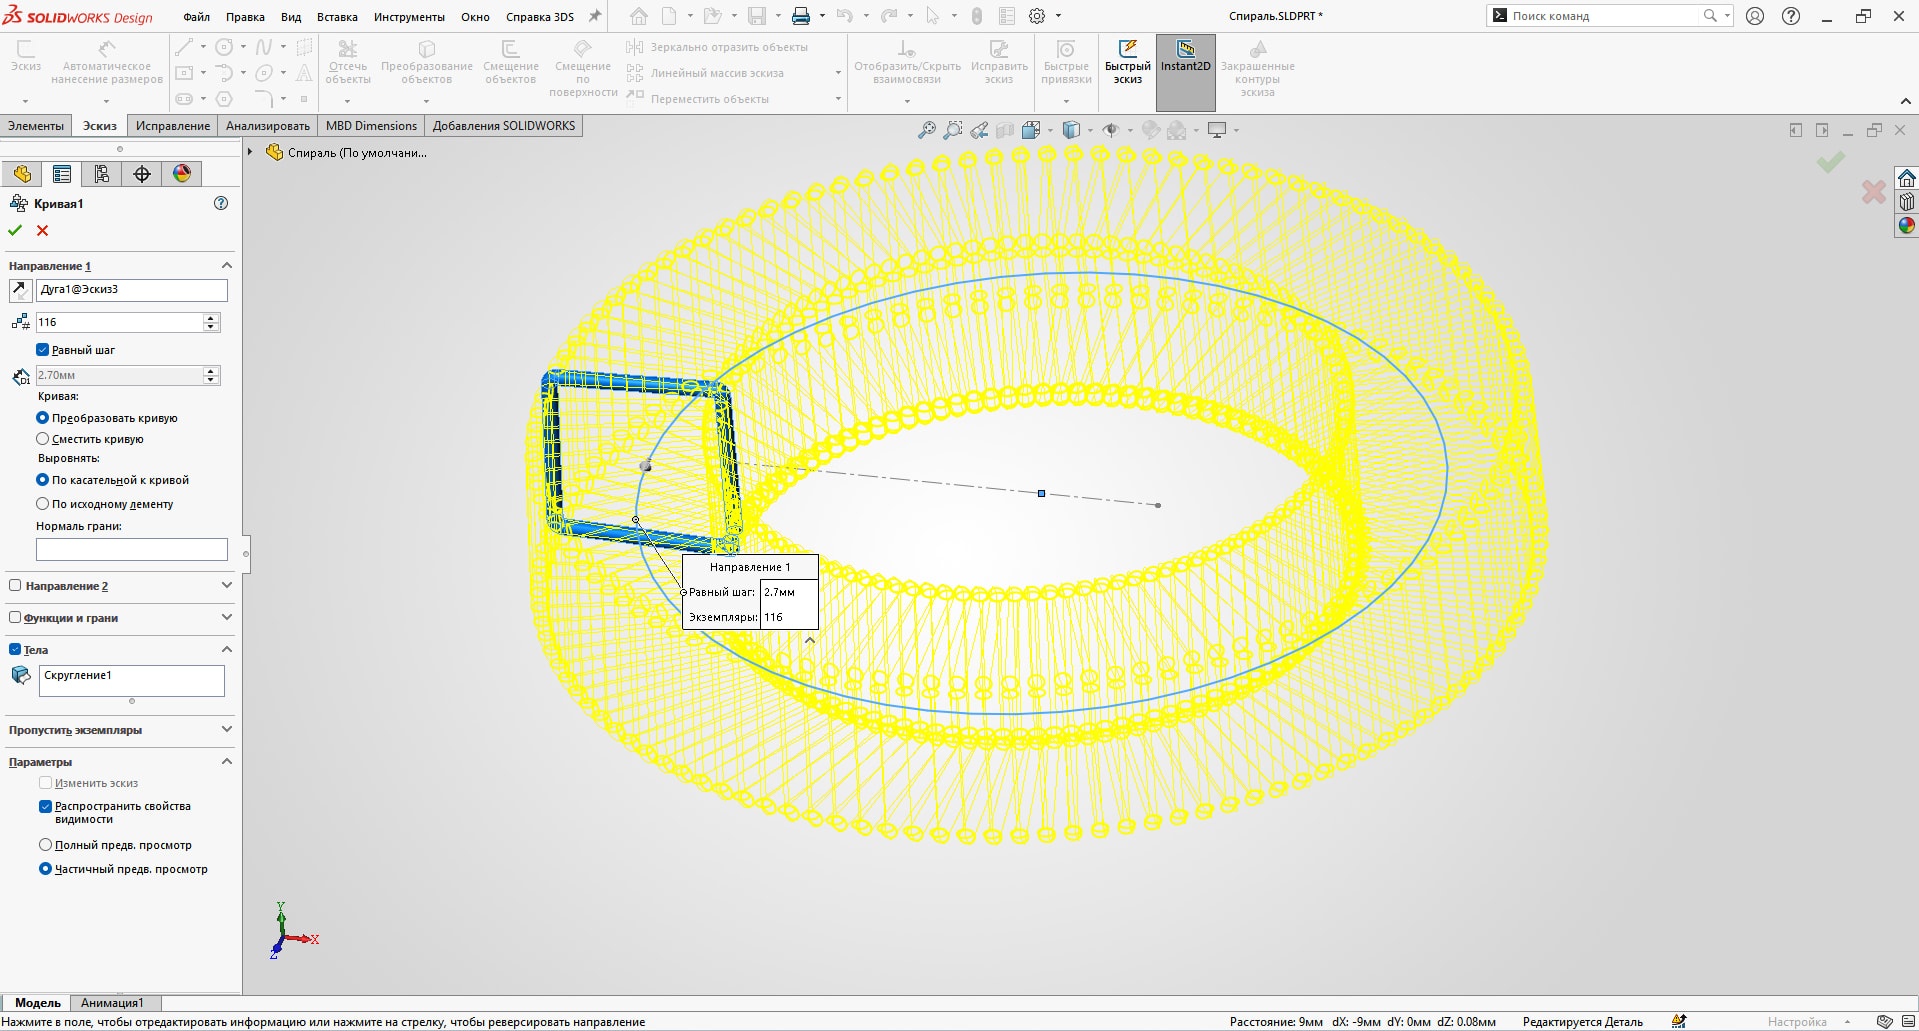Expand the Спираль feature tree node
This screenshot has width=1919, height=1031.
point(250,153)
